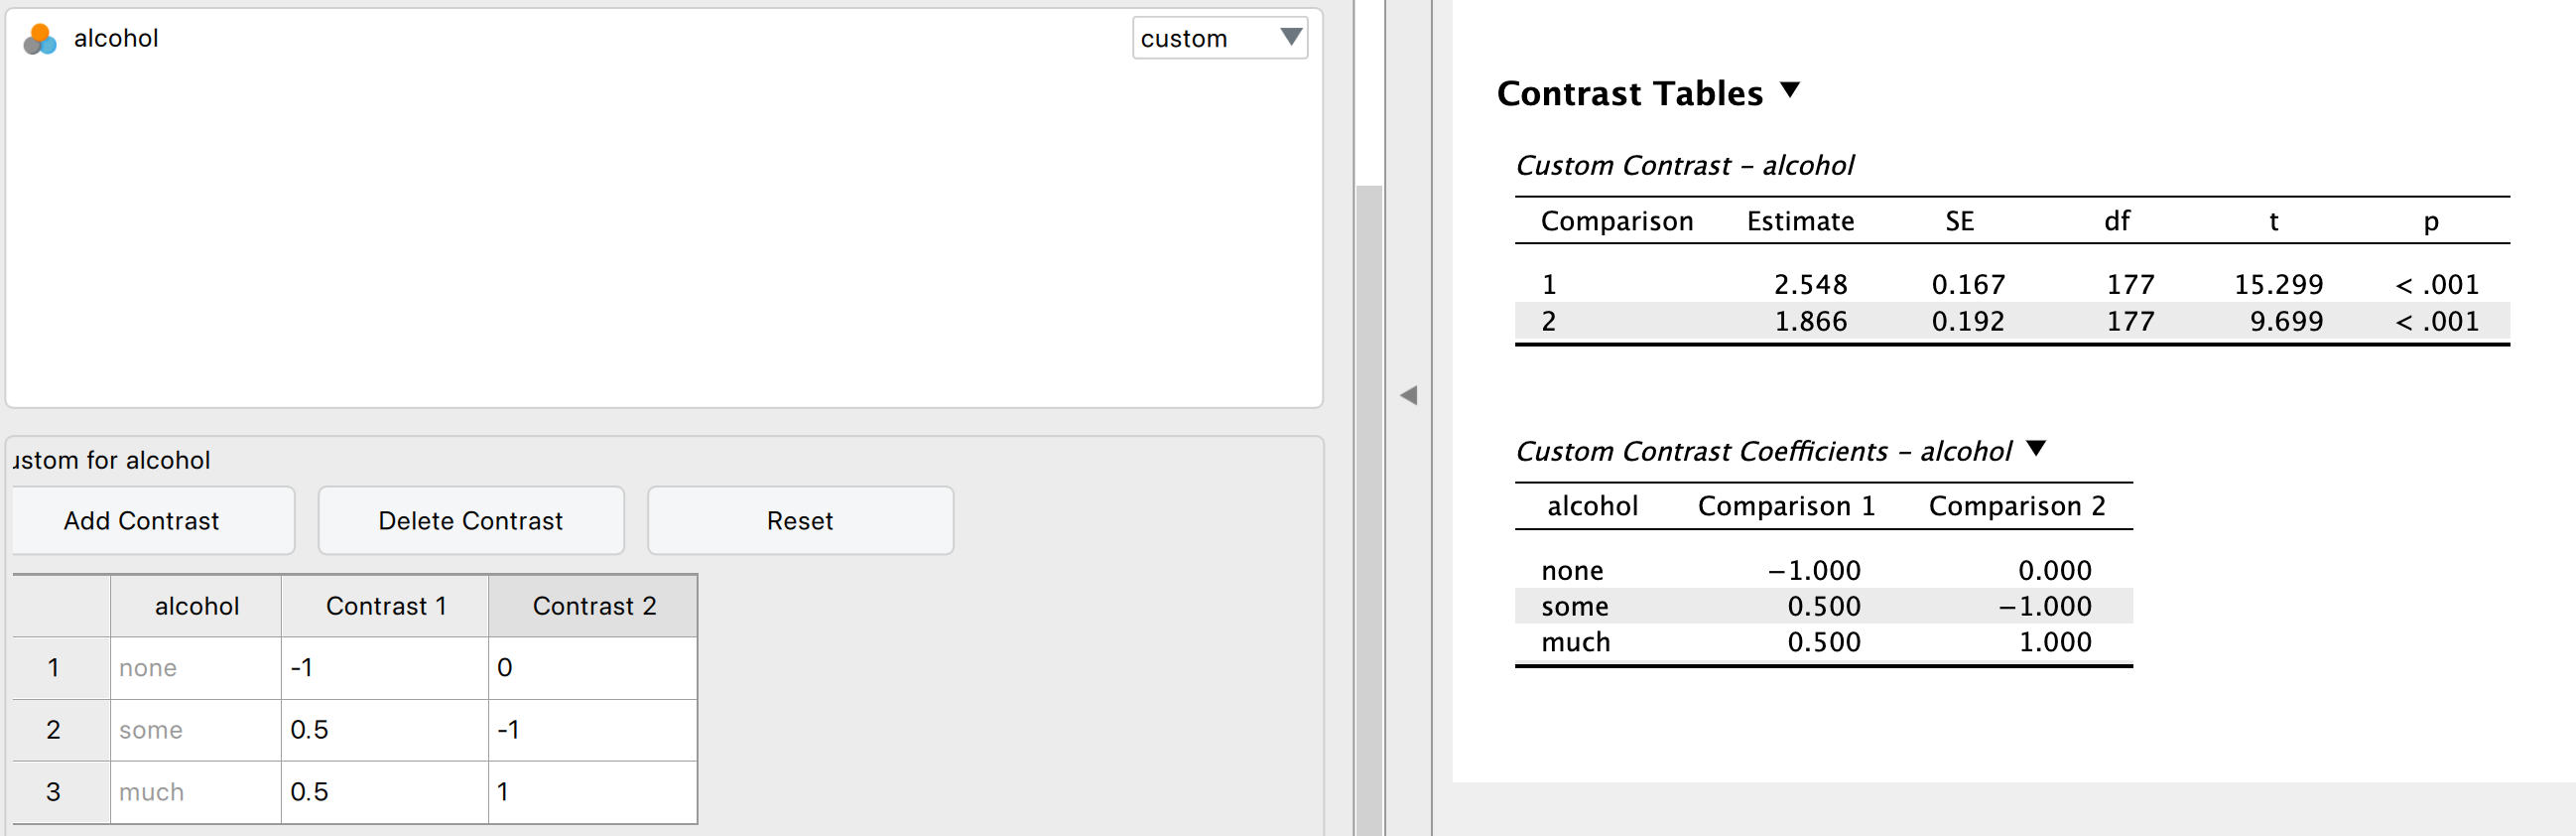This screenshot has width=2576, height=836.
Task: Edit Contrast 2 value for none
Action: [x=592, y=668]
